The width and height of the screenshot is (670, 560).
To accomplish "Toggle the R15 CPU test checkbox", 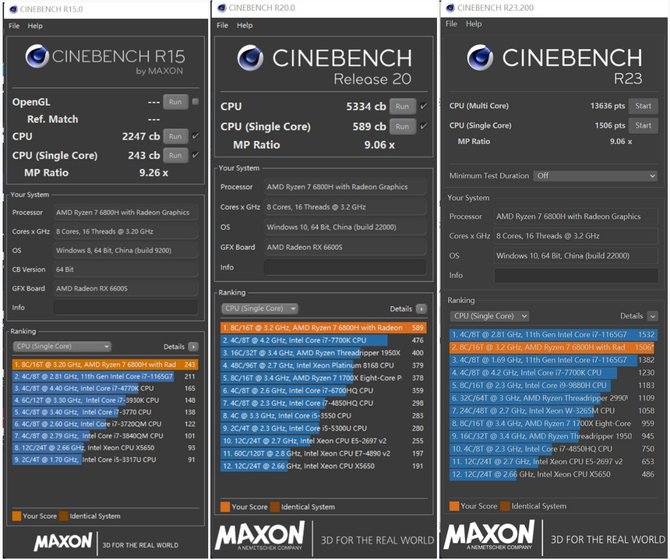I will pyautogui.click(x=195, y=136).
